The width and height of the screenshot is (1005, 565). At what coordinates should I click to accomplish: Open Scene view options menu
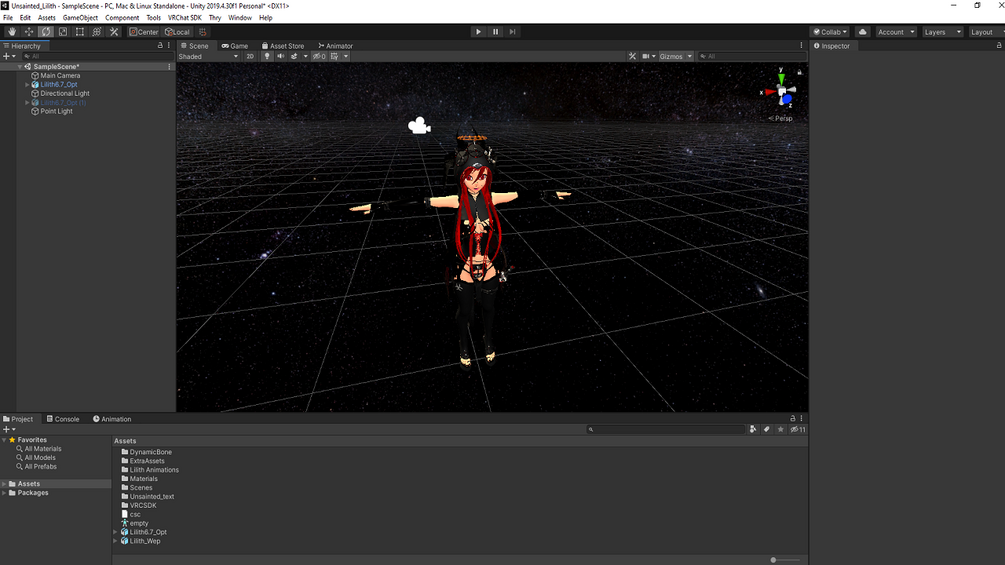pyautogui.click(x=801, y=45)
